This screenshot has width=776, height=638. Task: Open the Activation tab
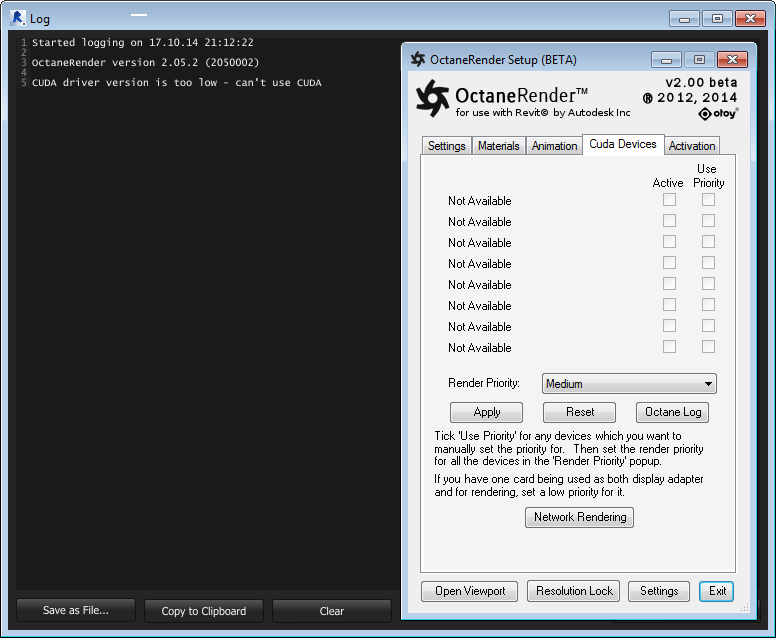[x=692, y=146]
